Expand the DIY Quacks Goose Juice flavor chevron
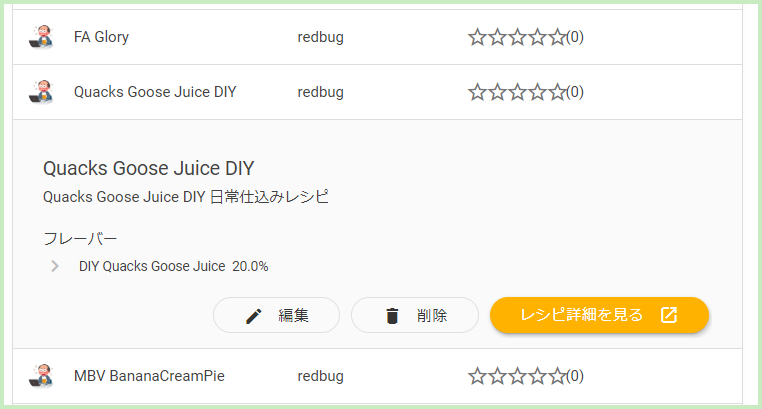 pos(55,266)
